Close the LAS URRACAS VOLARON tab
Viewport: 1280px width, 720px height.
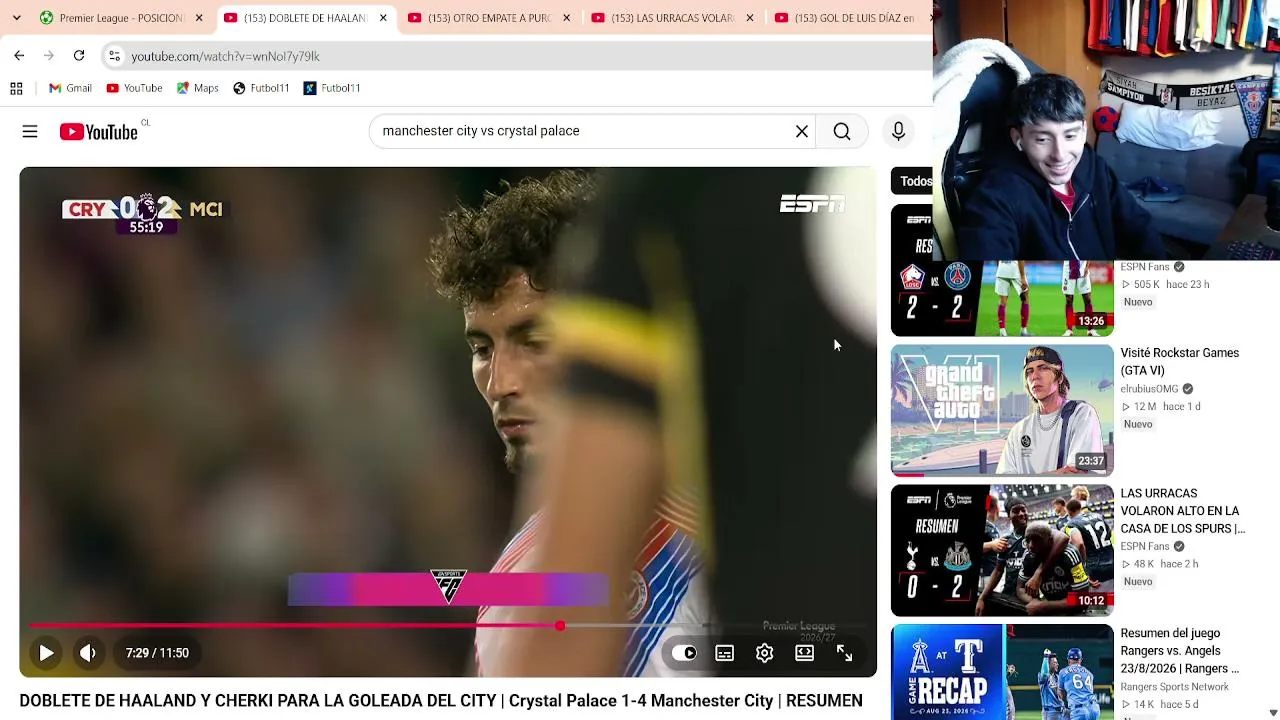pos(750,18)
